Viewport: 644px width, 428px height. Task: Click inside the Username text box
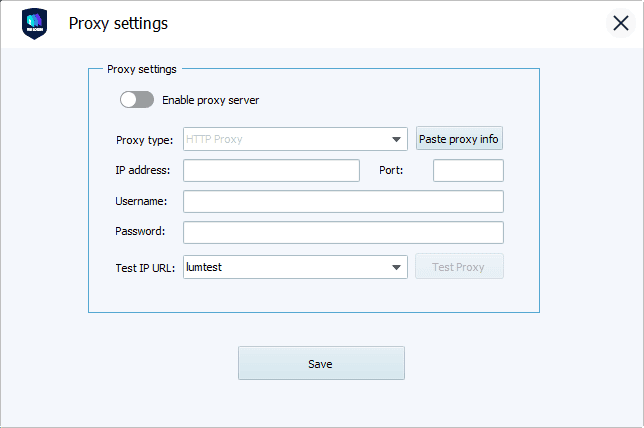pyautogui.click(x=343, y=201)
